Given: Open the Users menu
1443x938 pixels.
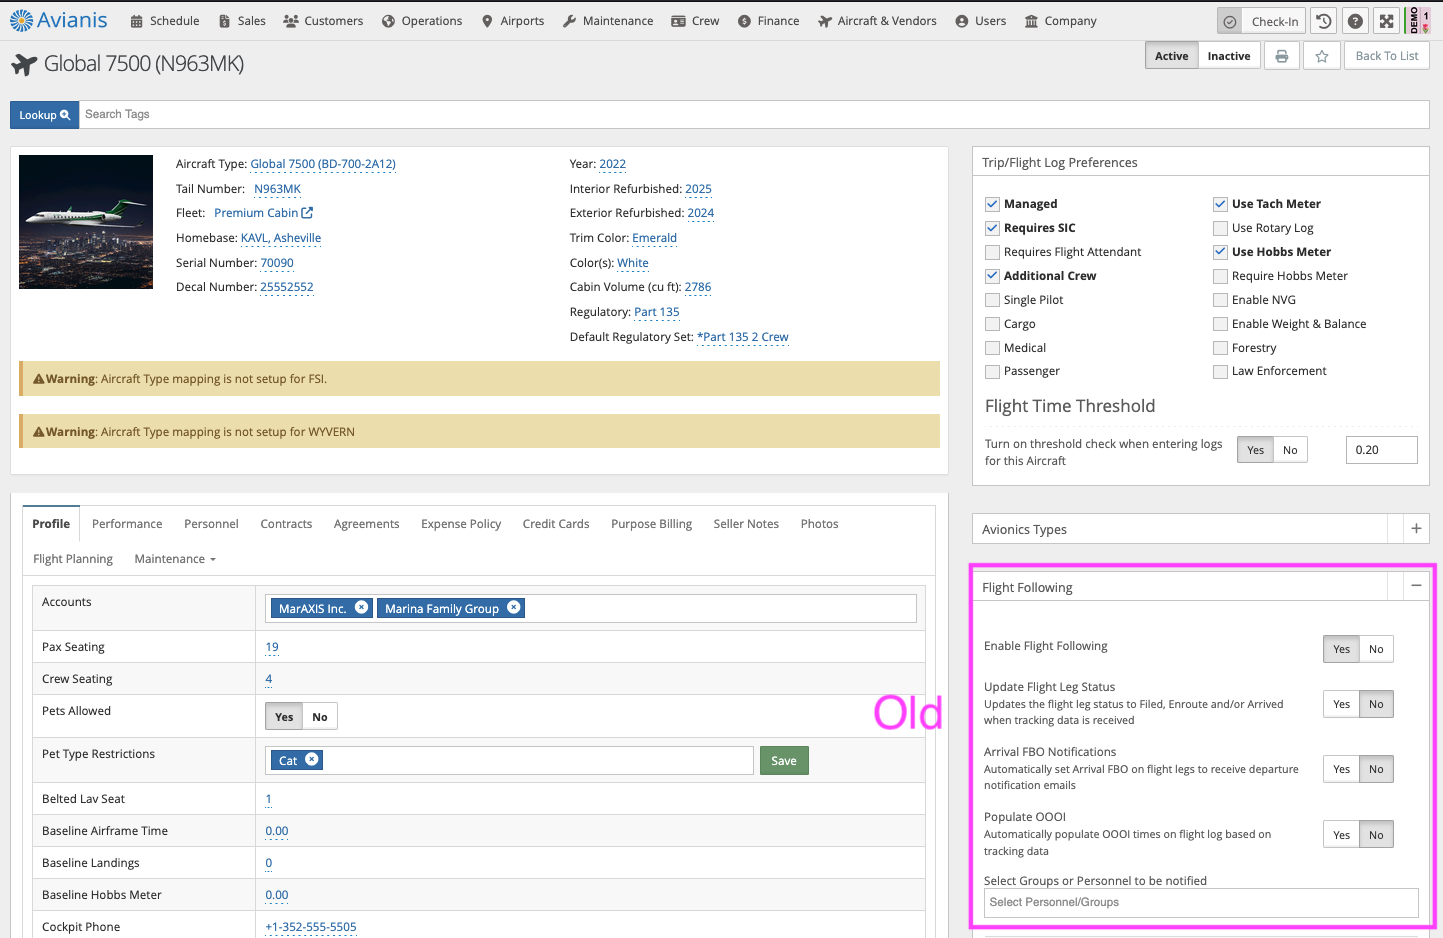Looking at the screenshot, I should point(981,21).
